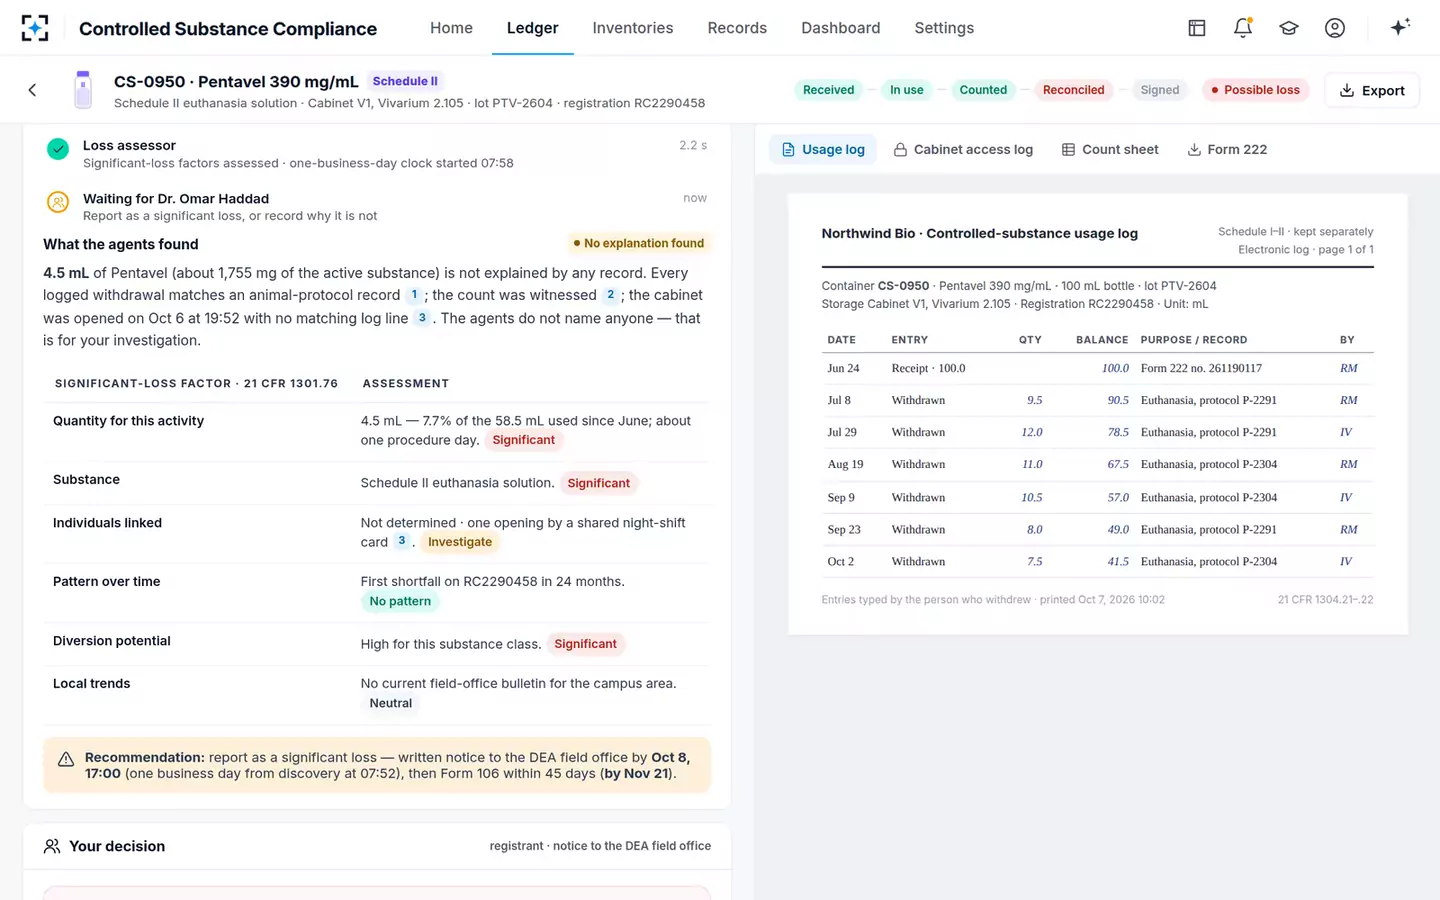Click the Received status pill
This screenshot has width=1440, height=900.
point(829,90)
